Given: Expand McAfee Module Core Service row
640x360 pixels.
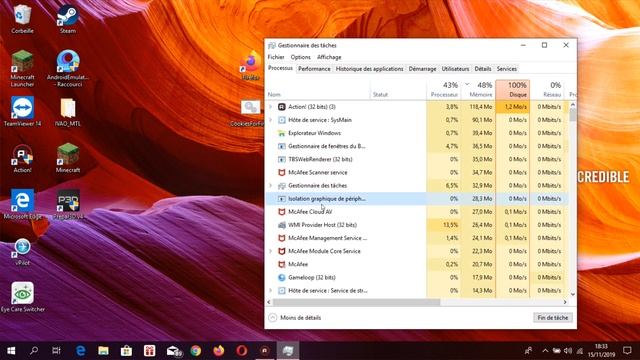Looking at the screenshot, I should 270,251.
